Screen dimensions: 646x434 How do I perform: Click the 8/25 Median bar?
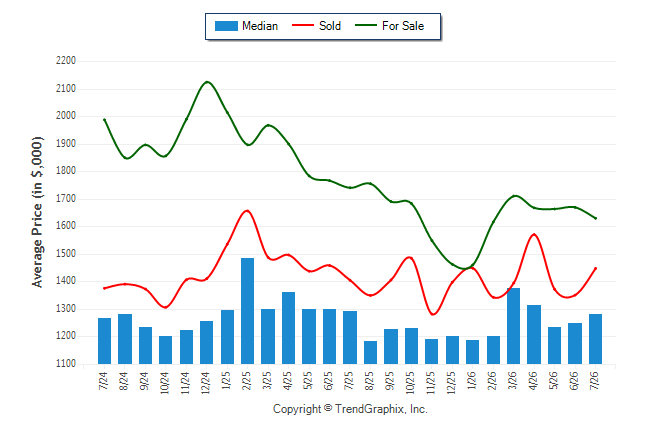pos(370,352)
